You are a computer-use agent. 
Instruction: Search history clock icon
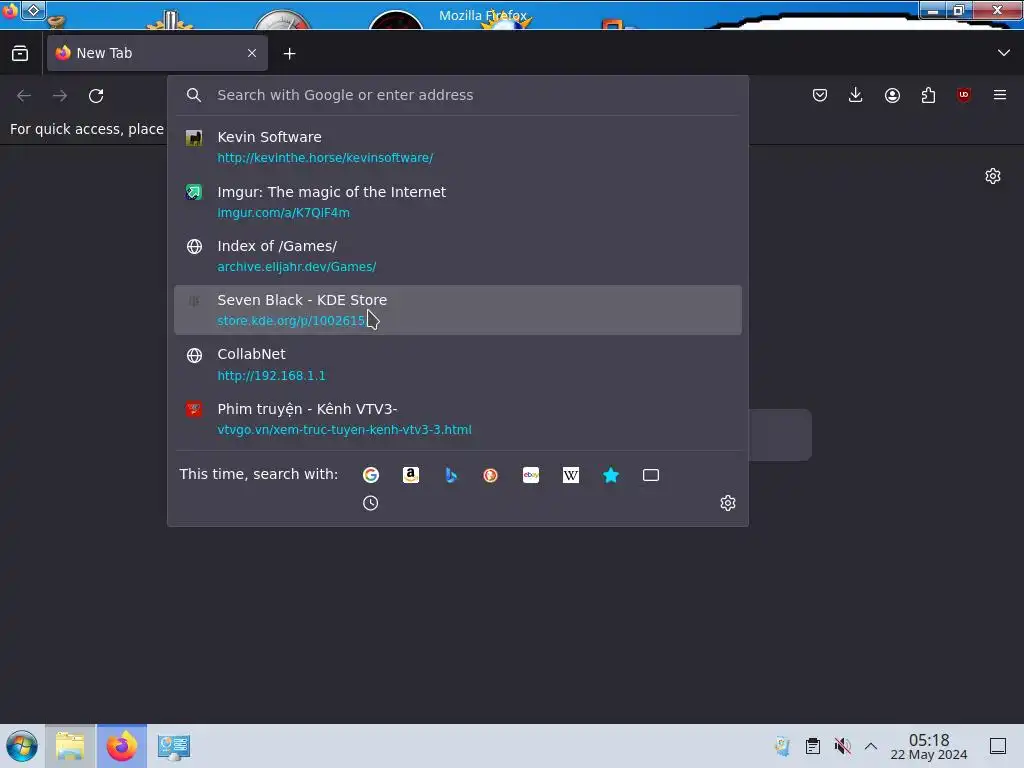[370, 503]
